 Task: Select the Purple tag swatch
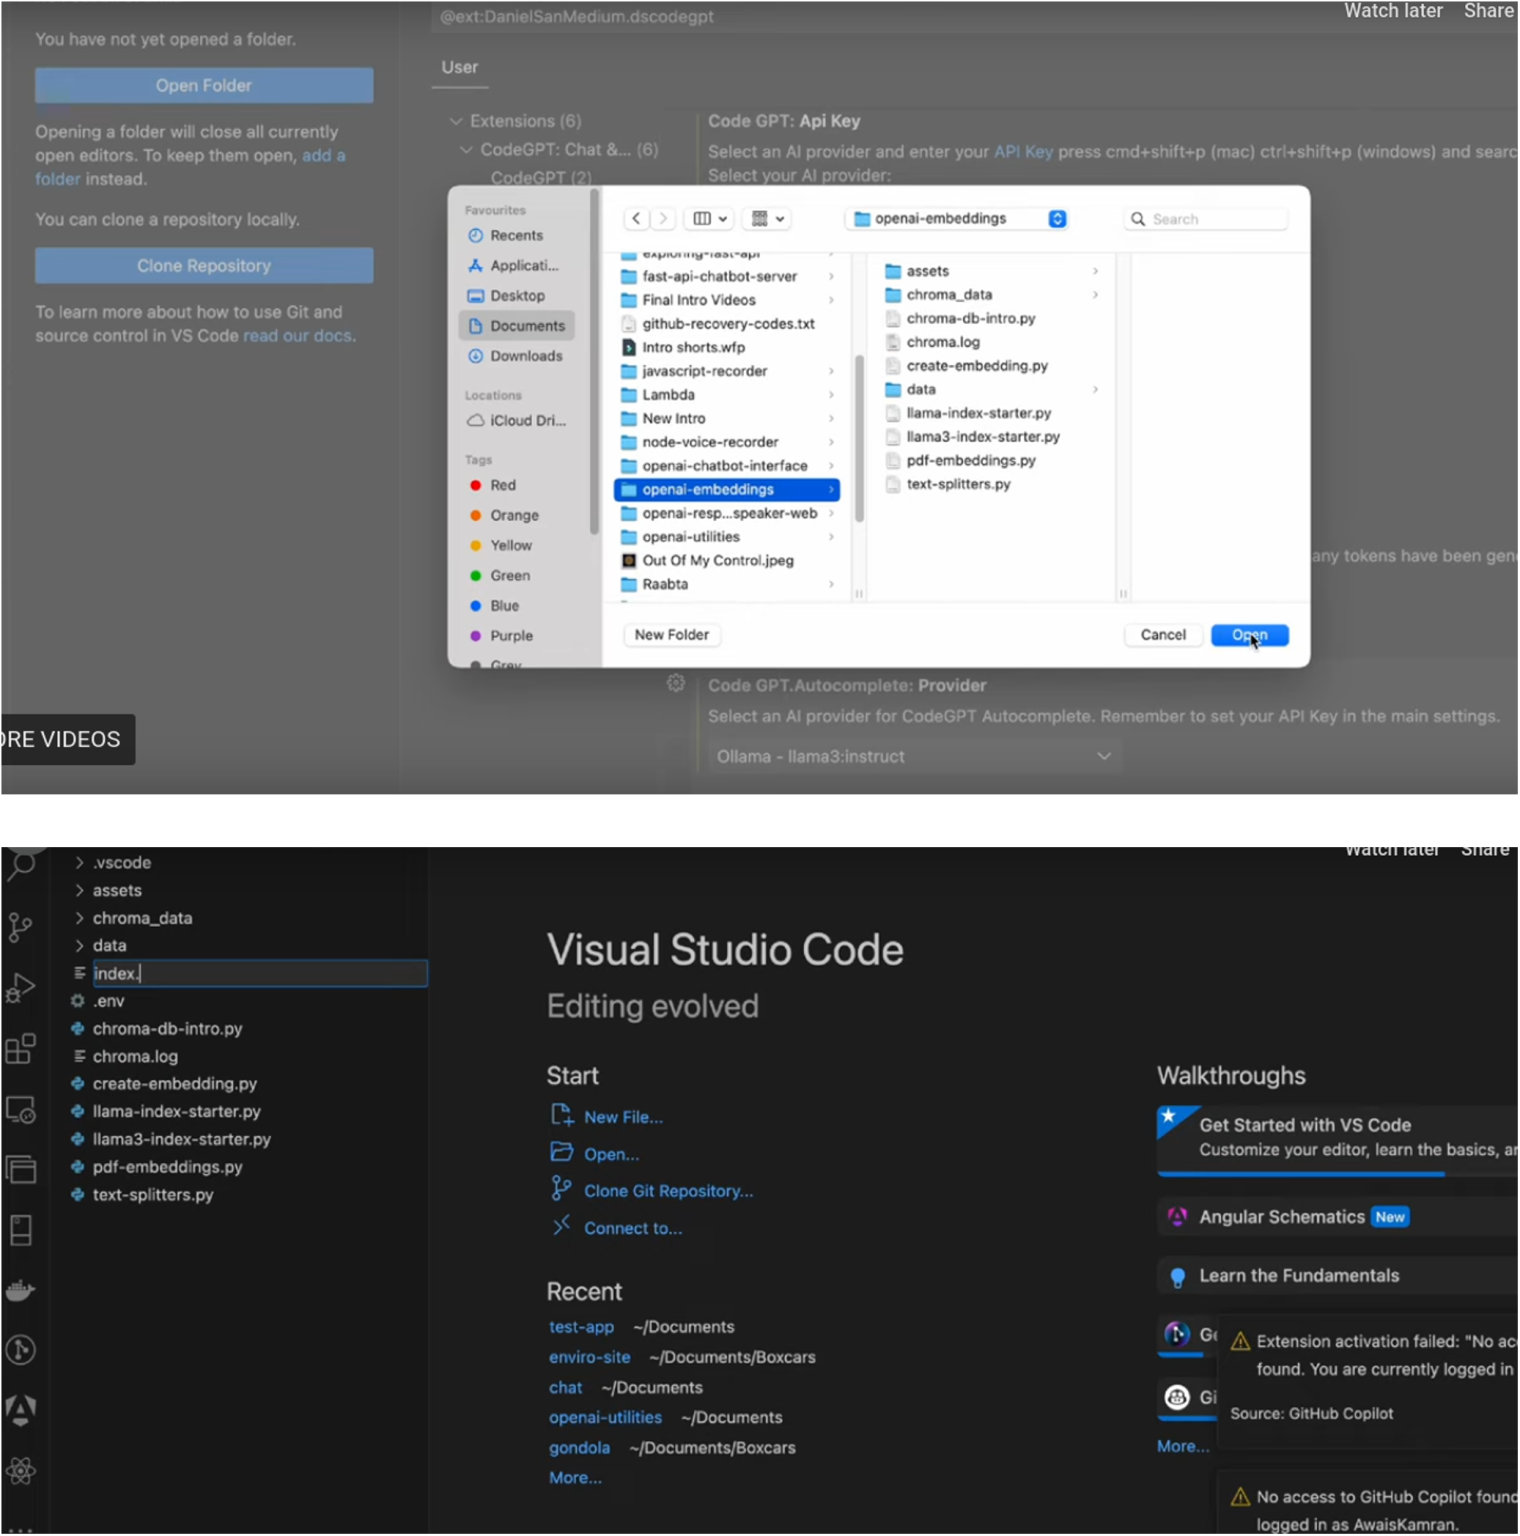[x=475, y=635]
